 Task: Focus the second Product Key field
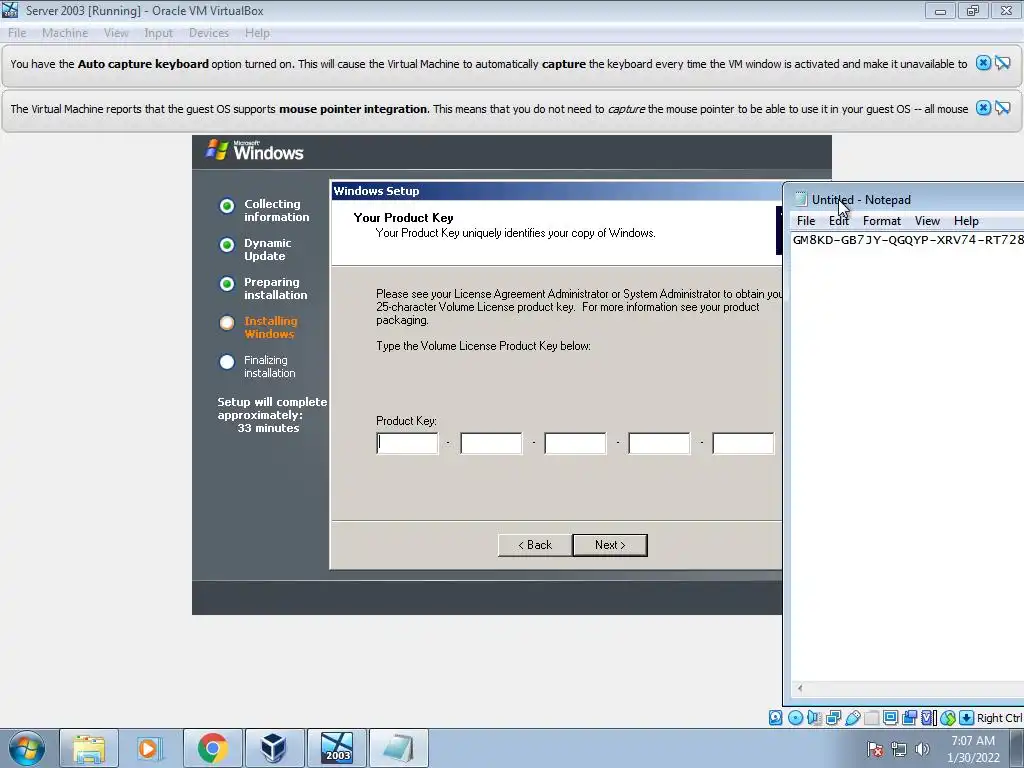coord(491,443)
